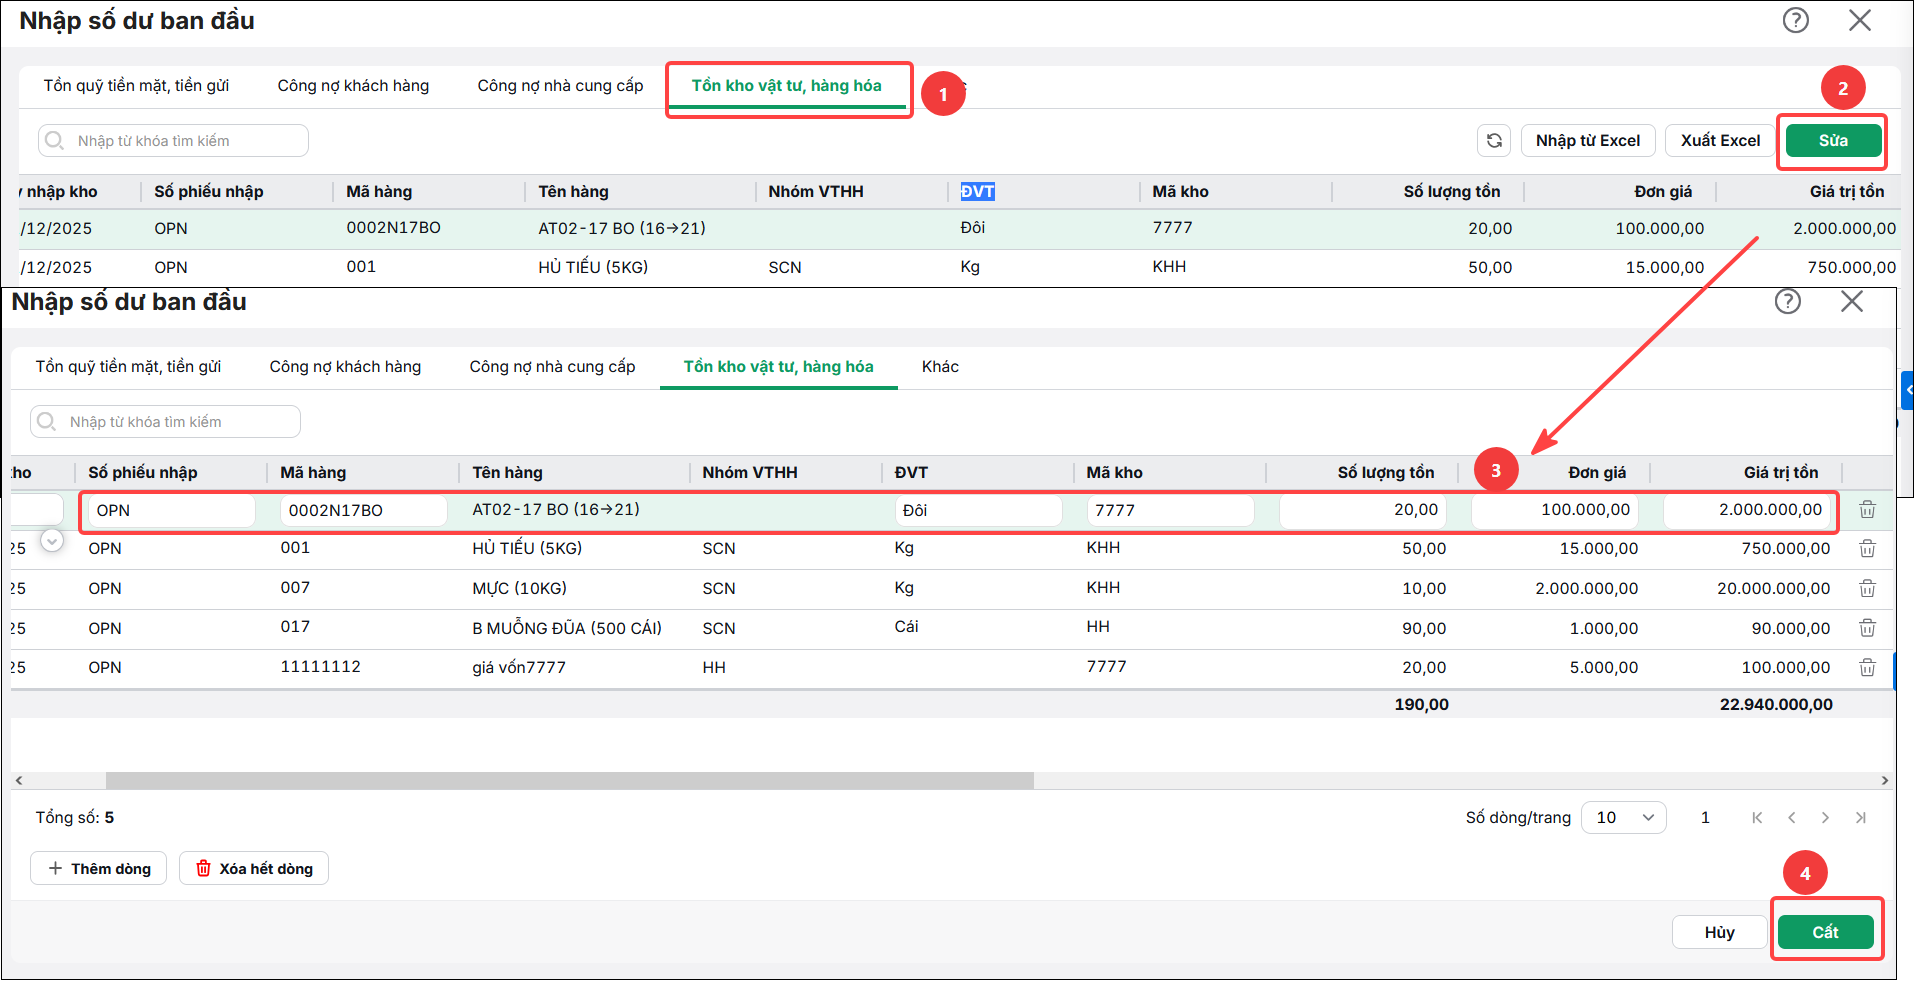Click the help icon in the lower window
The width and height of the screenshot is (1914, 989).
click(1788, 301)
